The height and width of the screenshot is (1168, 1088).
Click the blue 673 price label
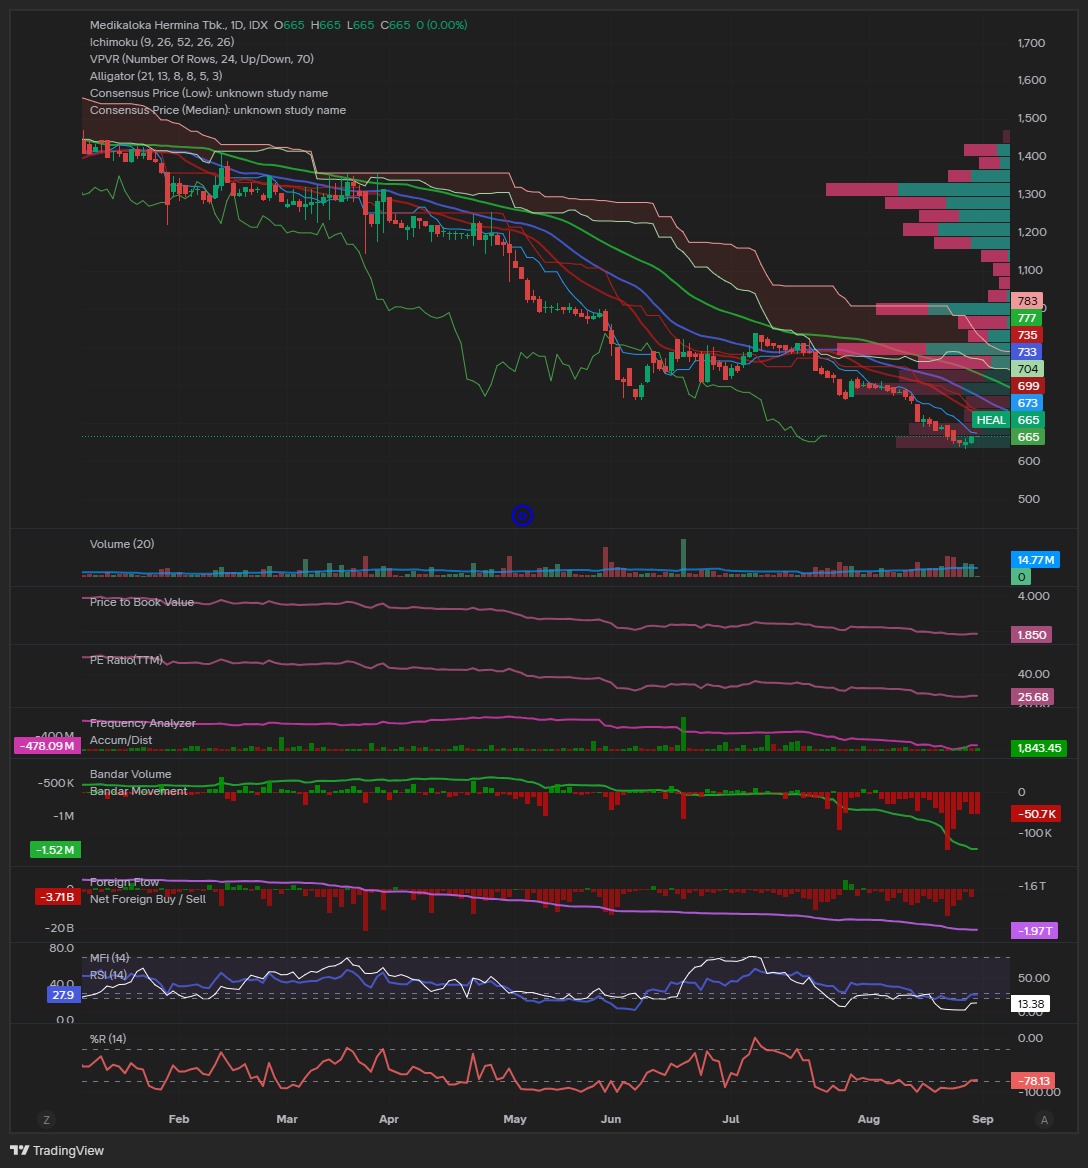point(1028,403)
